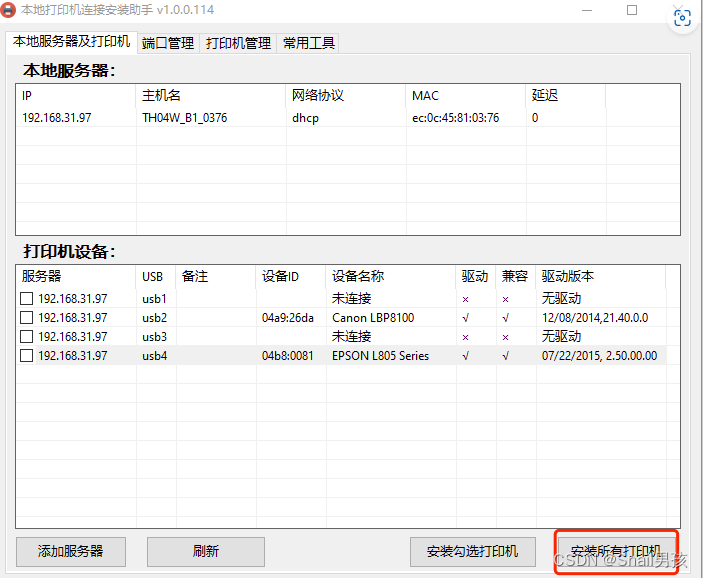Click the 服务器 column header
Image resolution: width=703 pixels, height=578 pixels.
click(x=75, y=276)
